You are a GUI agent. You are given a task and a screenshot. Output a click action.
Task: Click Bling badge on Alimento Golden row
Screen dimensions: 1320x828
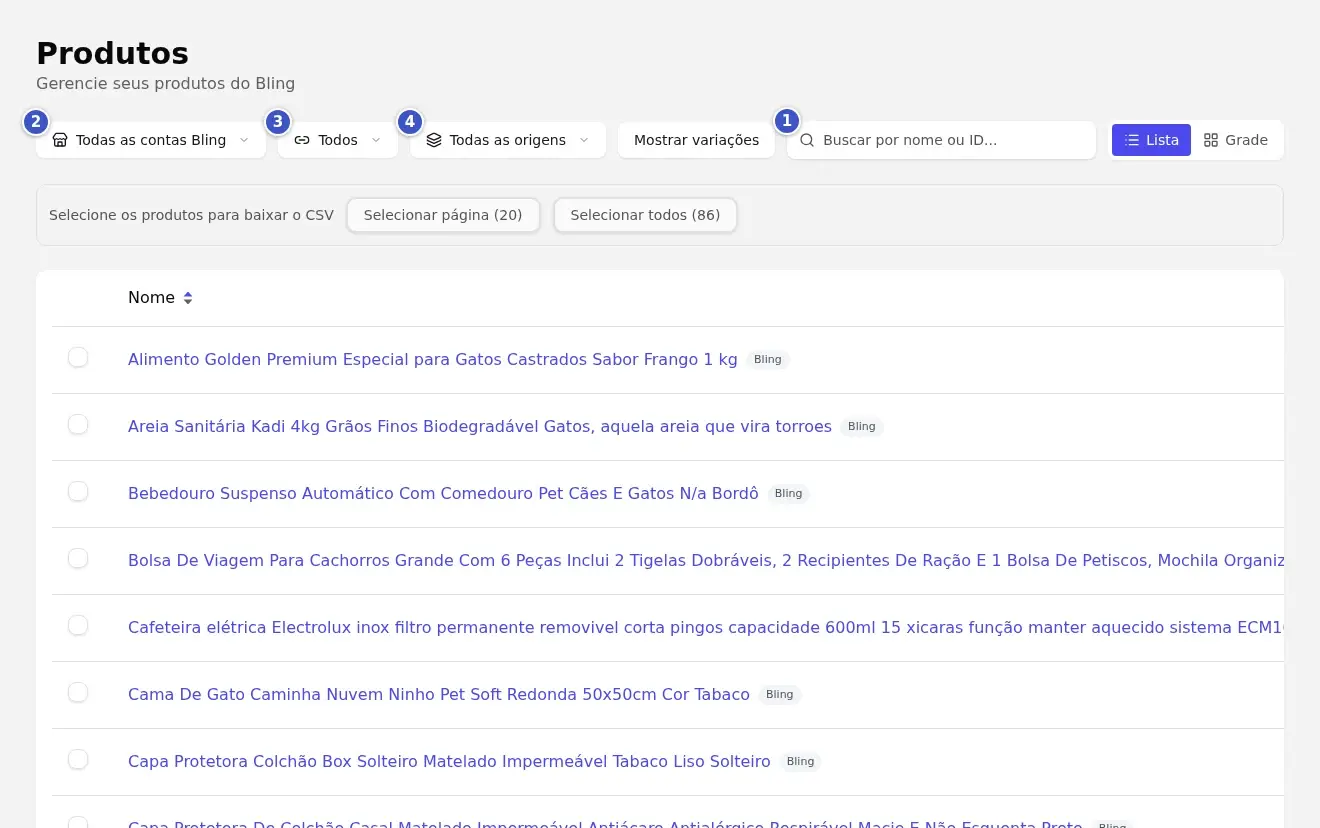[x=768, y=360]
